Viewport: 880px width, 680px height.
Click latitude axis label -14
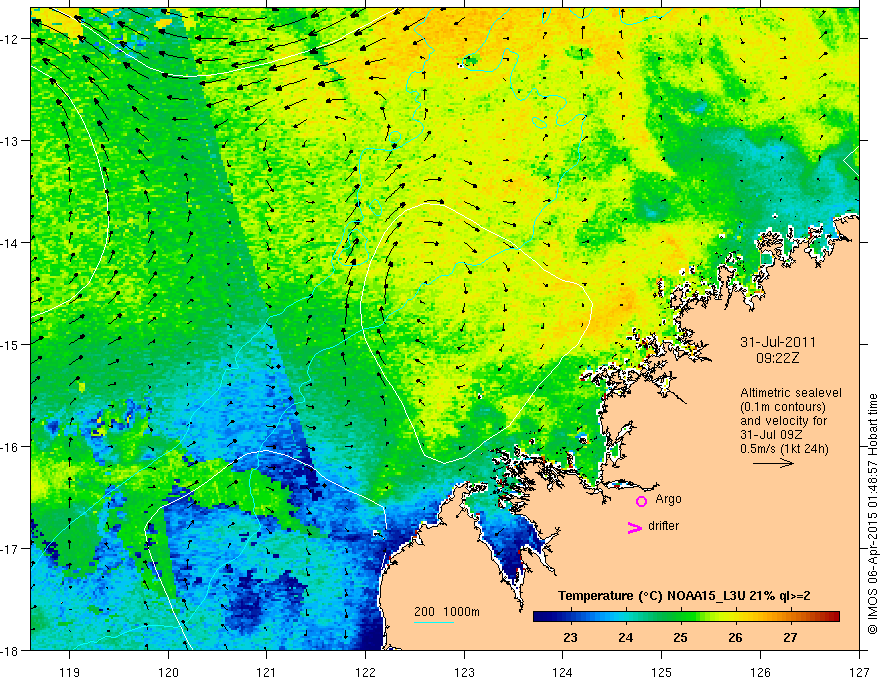(x=9, y=243)
